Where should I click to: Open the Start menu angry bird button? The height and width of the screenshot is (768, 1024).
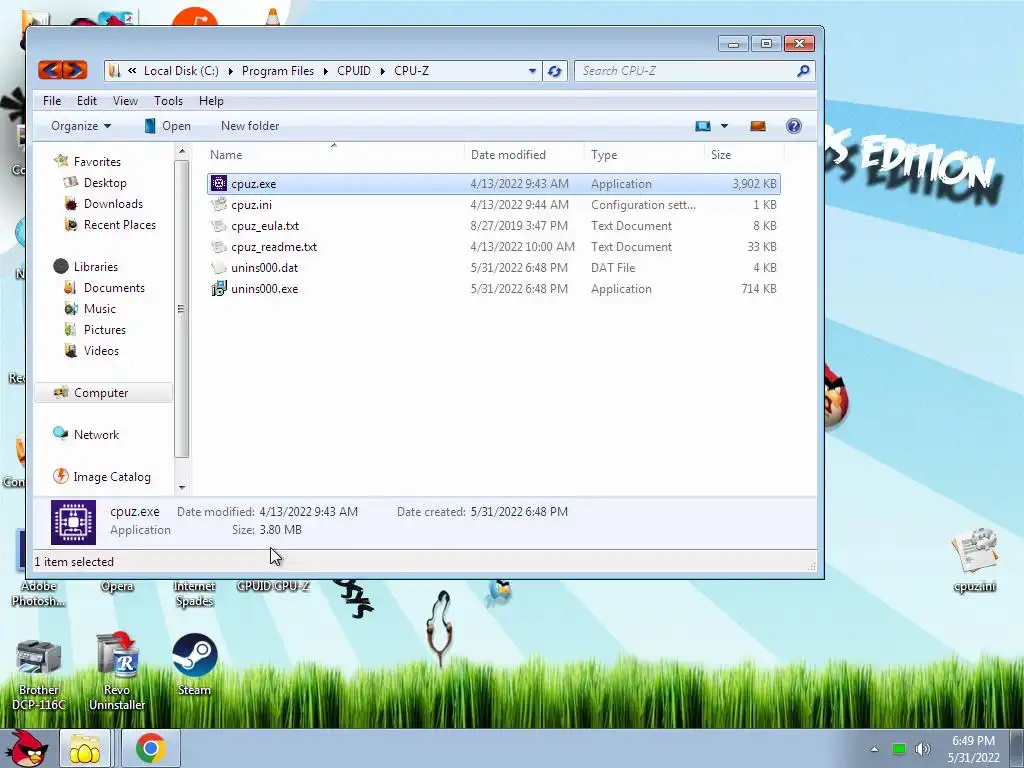(27, 748)
